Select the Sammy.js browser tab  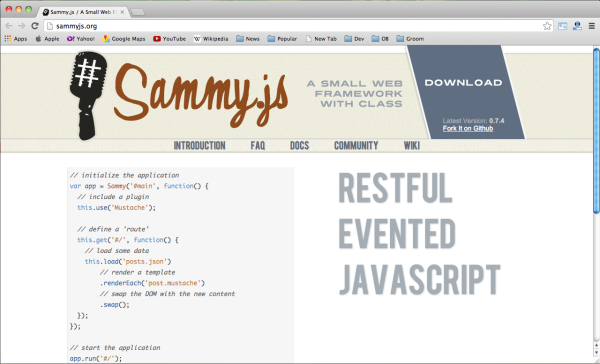(82, 12)
